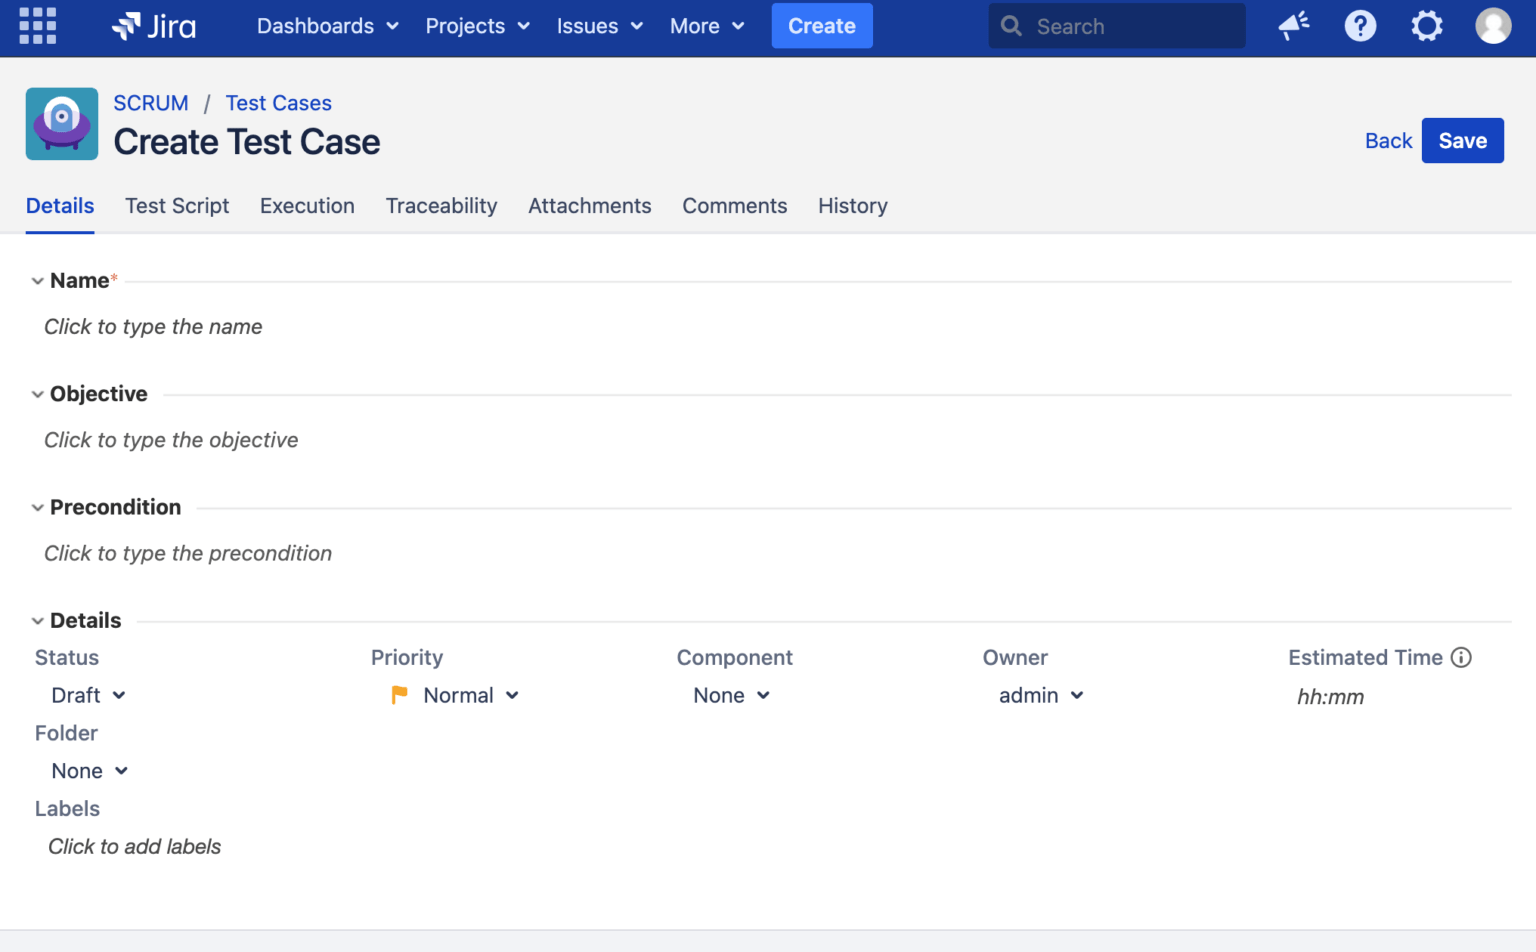This screenshot has height=952, width=1536.
Task: Open the help icon
Action: (1360, 26)
